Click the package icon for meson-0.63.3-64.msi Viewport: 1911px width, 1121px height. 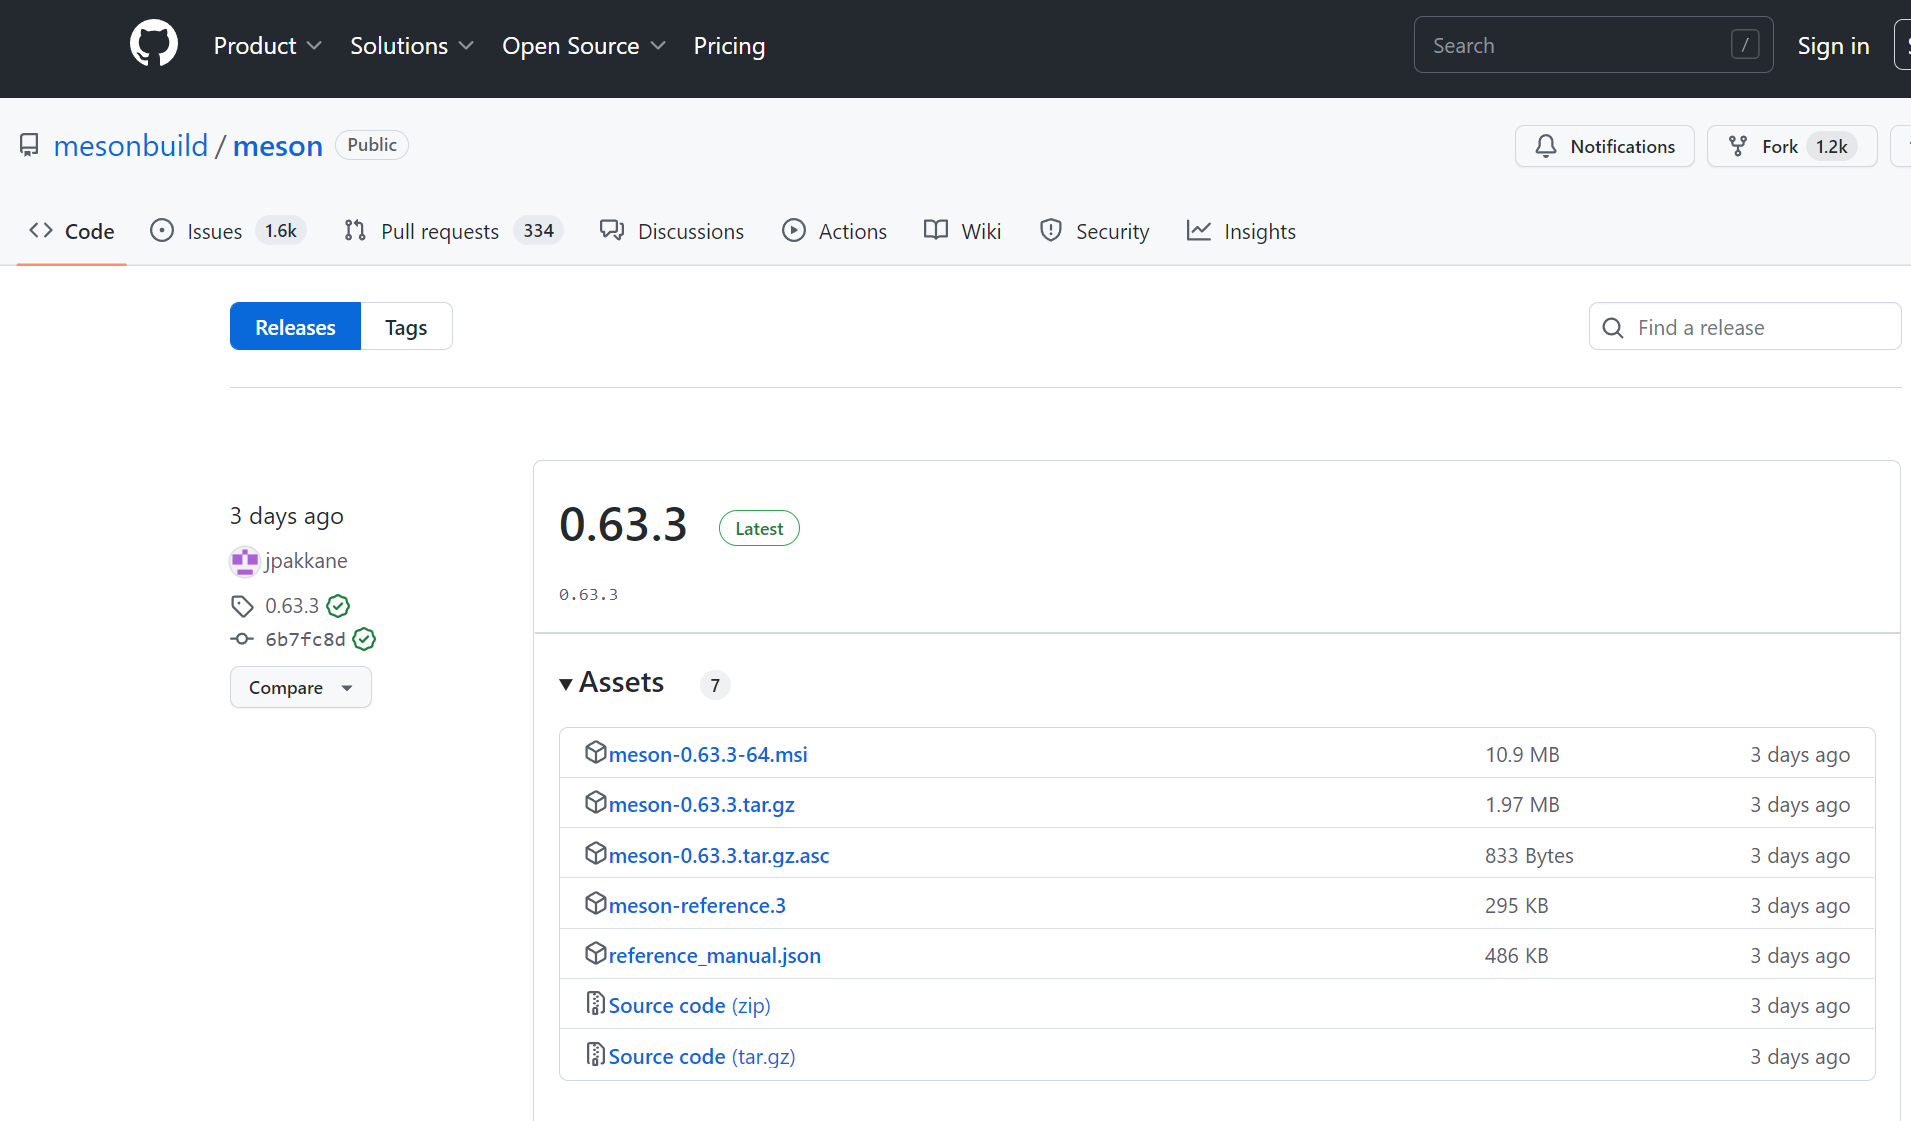pos(596,752)
